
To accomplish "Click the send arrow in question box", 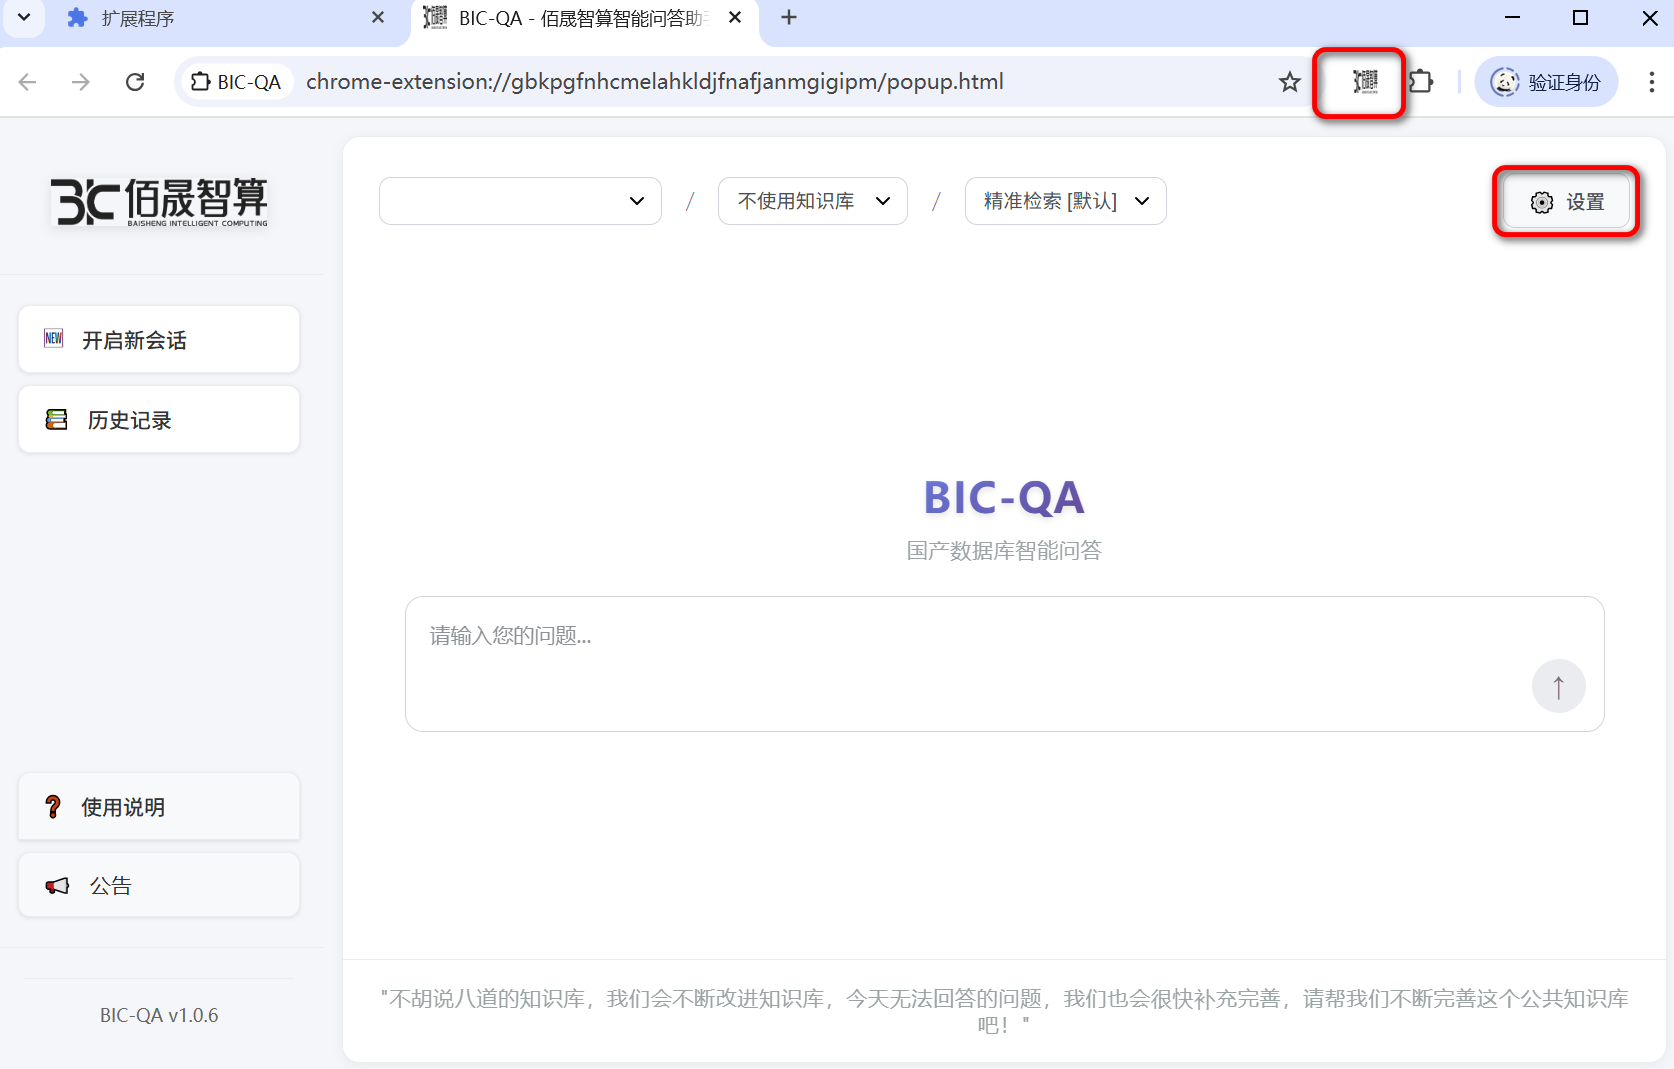I will pos(1558,686).
